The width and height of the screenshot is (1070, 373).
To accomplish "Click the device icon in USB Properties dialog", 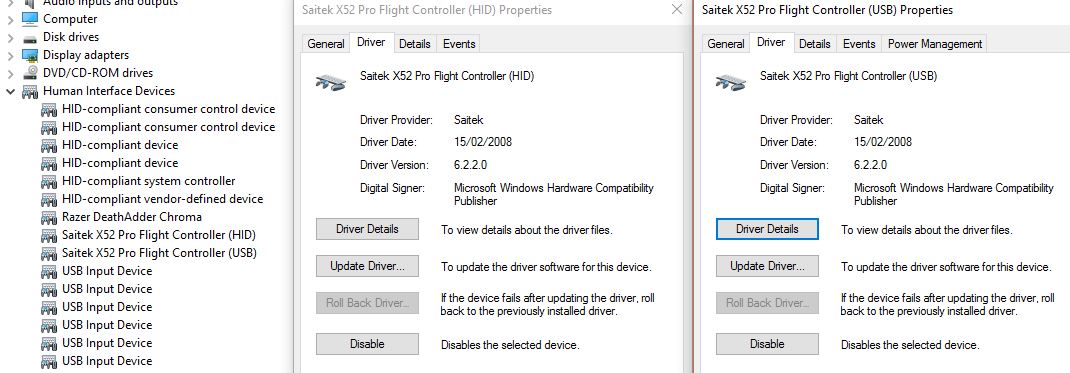I will pyautogui.click(x=731, y=82).
